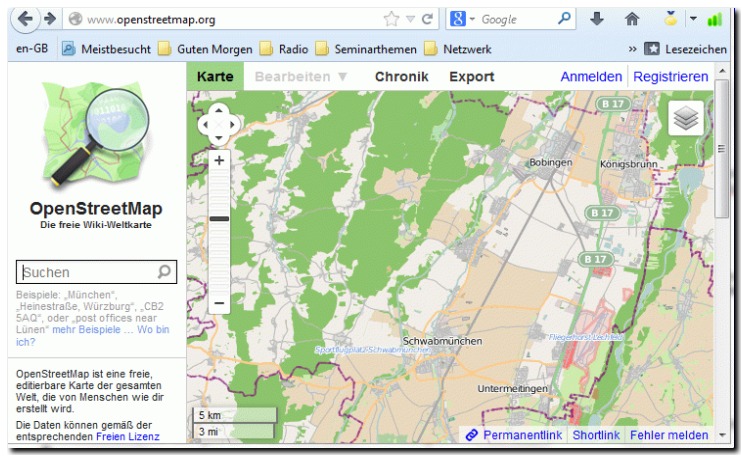Screen dimensions: 742x456
Task: Click the gold medal add-on icon
Action: [x=670, y=19]
